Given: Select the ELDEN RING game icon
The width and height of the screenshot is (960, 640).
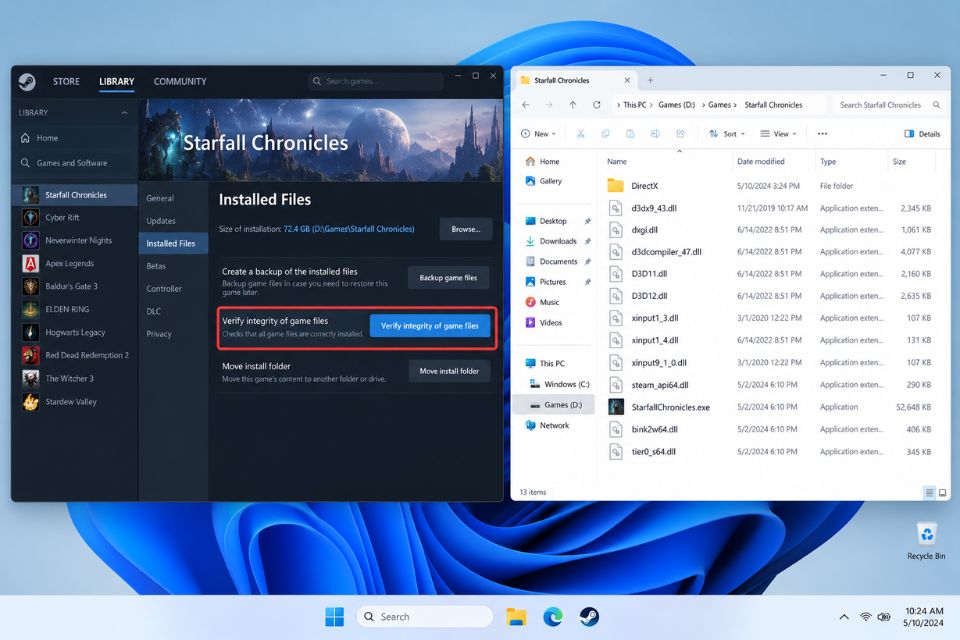Looking at the screenshot, I should coord(31,309).
